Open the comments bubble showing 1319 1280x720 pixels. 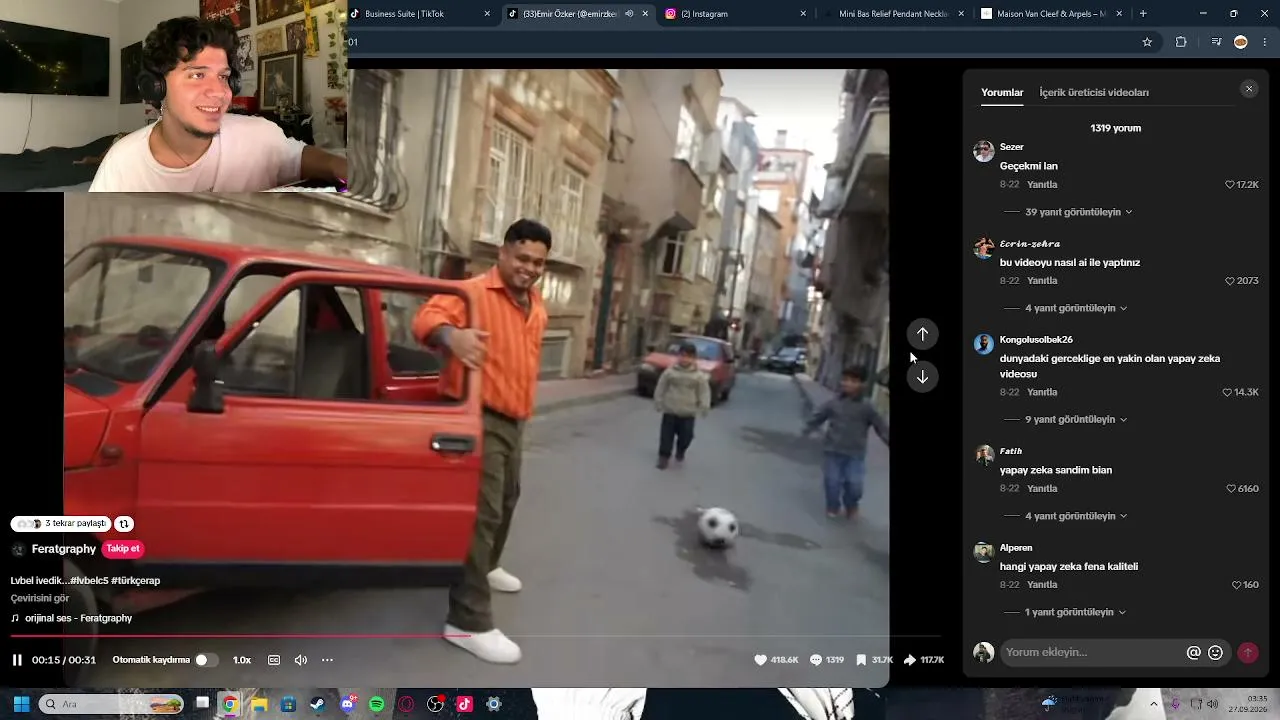click(816, 660)
